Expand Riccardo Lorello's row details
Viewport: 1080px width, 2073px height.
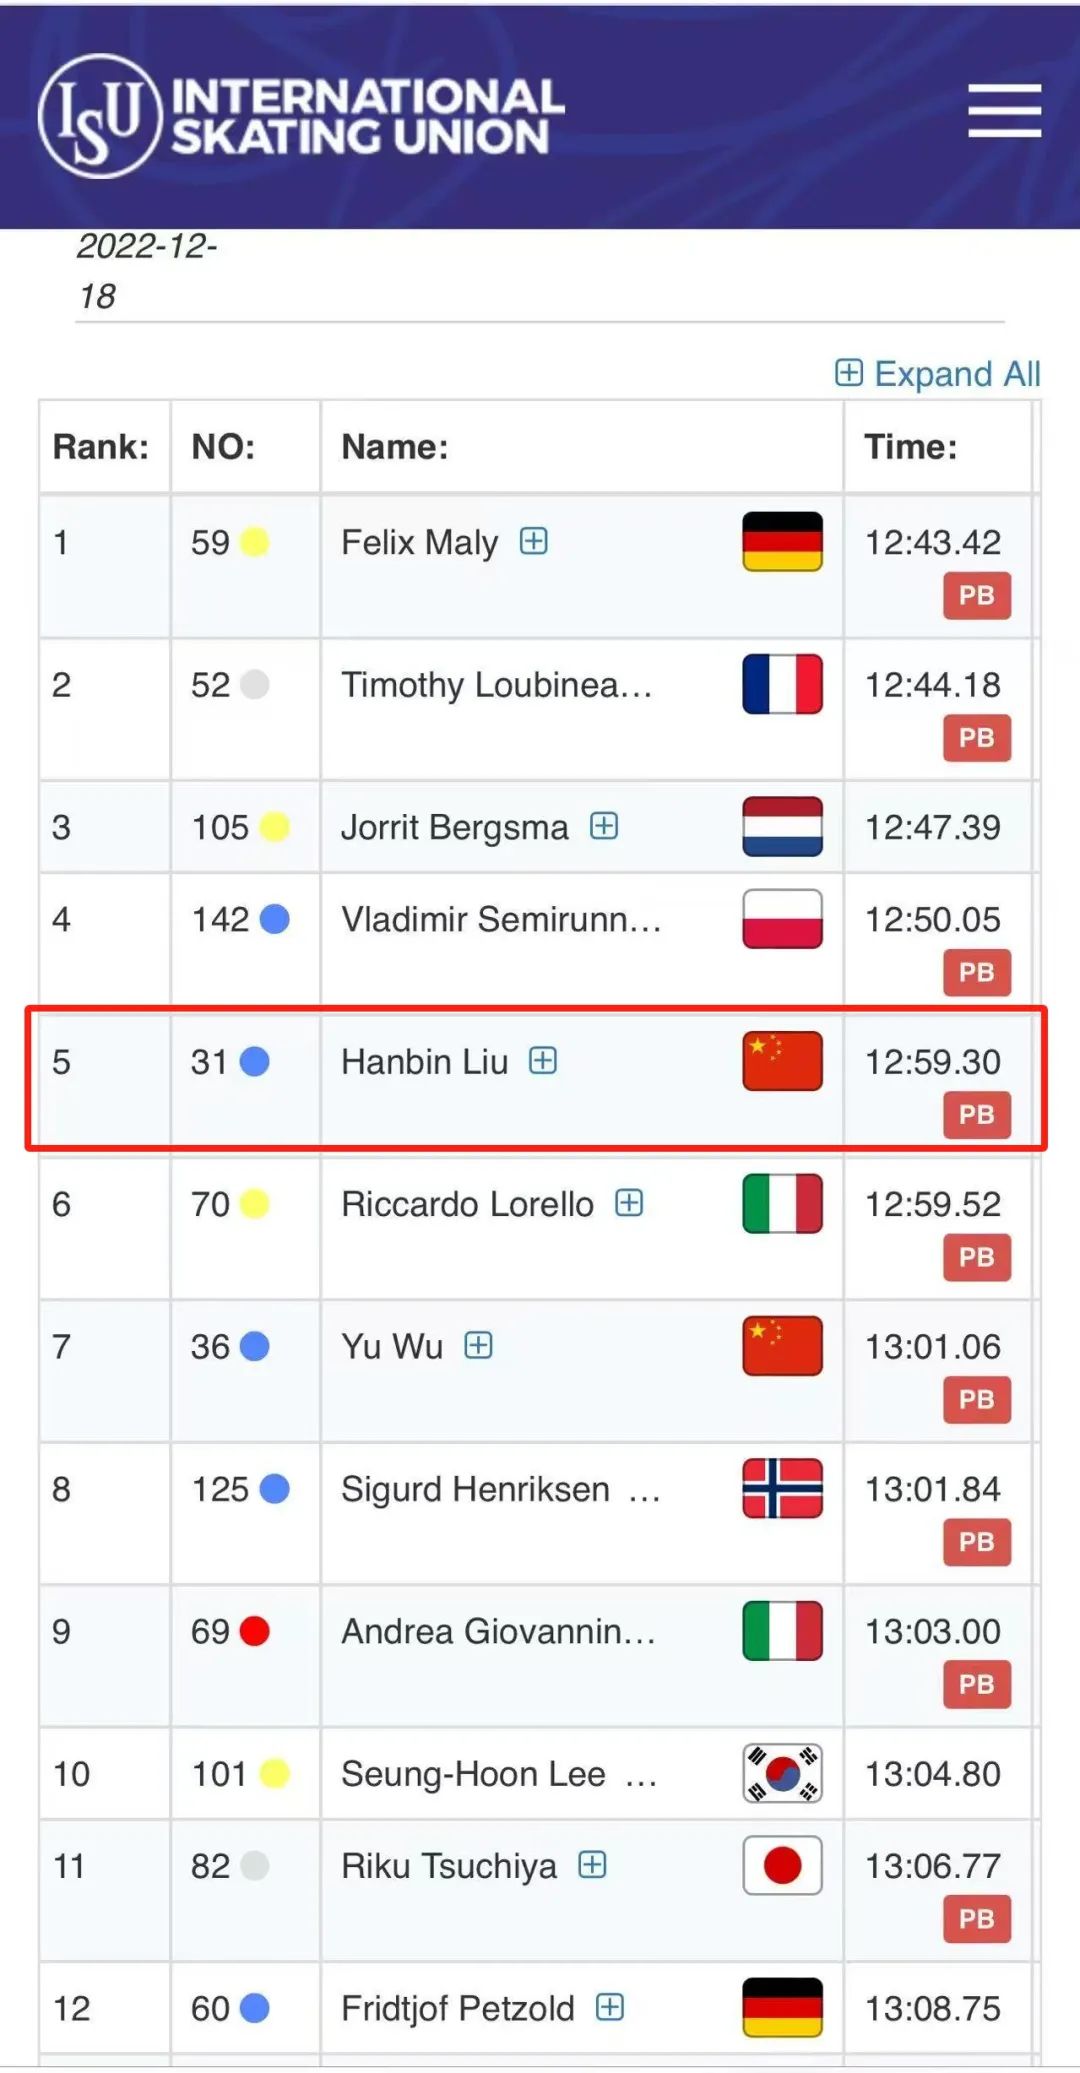pos(629,1202)
